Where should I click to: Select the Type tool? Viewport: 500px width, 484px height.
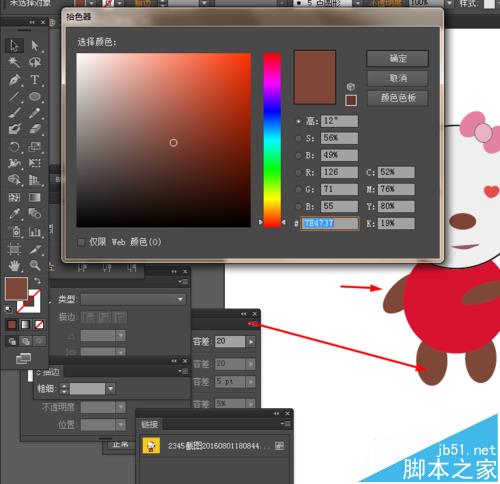click(35, 80)
